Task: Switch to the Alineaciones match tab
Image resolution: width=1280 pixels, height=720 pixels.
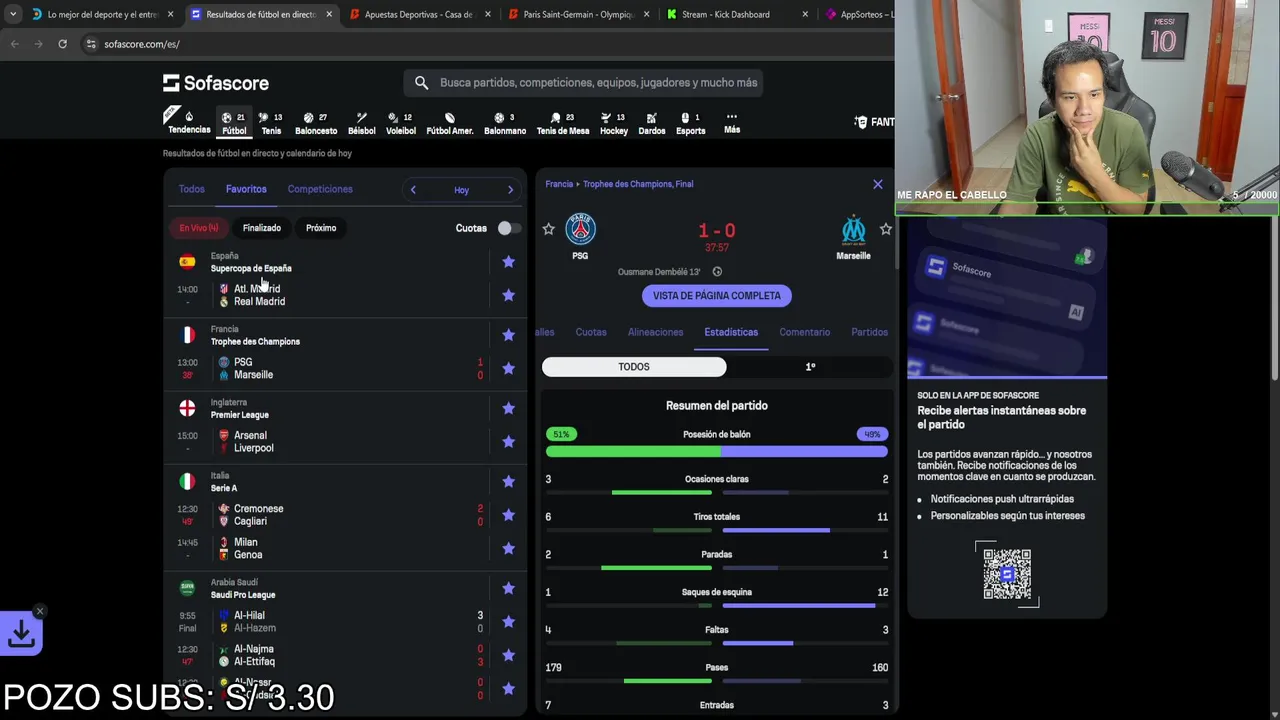Action: (x=655, y=332)
